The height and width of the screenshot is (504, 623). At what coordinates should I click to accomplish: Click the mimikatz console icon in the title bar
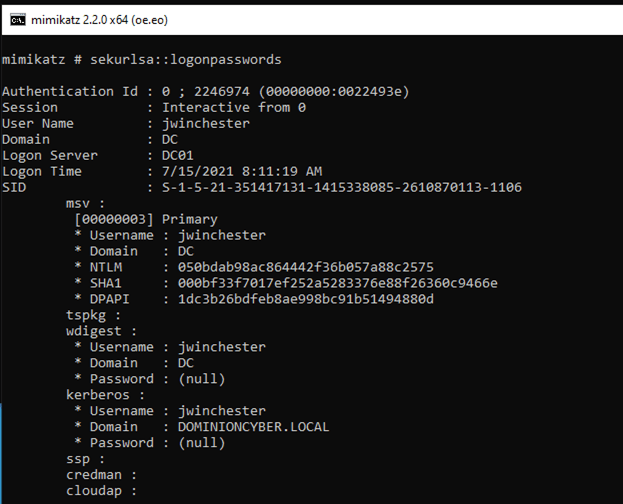click(x=15, y=17)
